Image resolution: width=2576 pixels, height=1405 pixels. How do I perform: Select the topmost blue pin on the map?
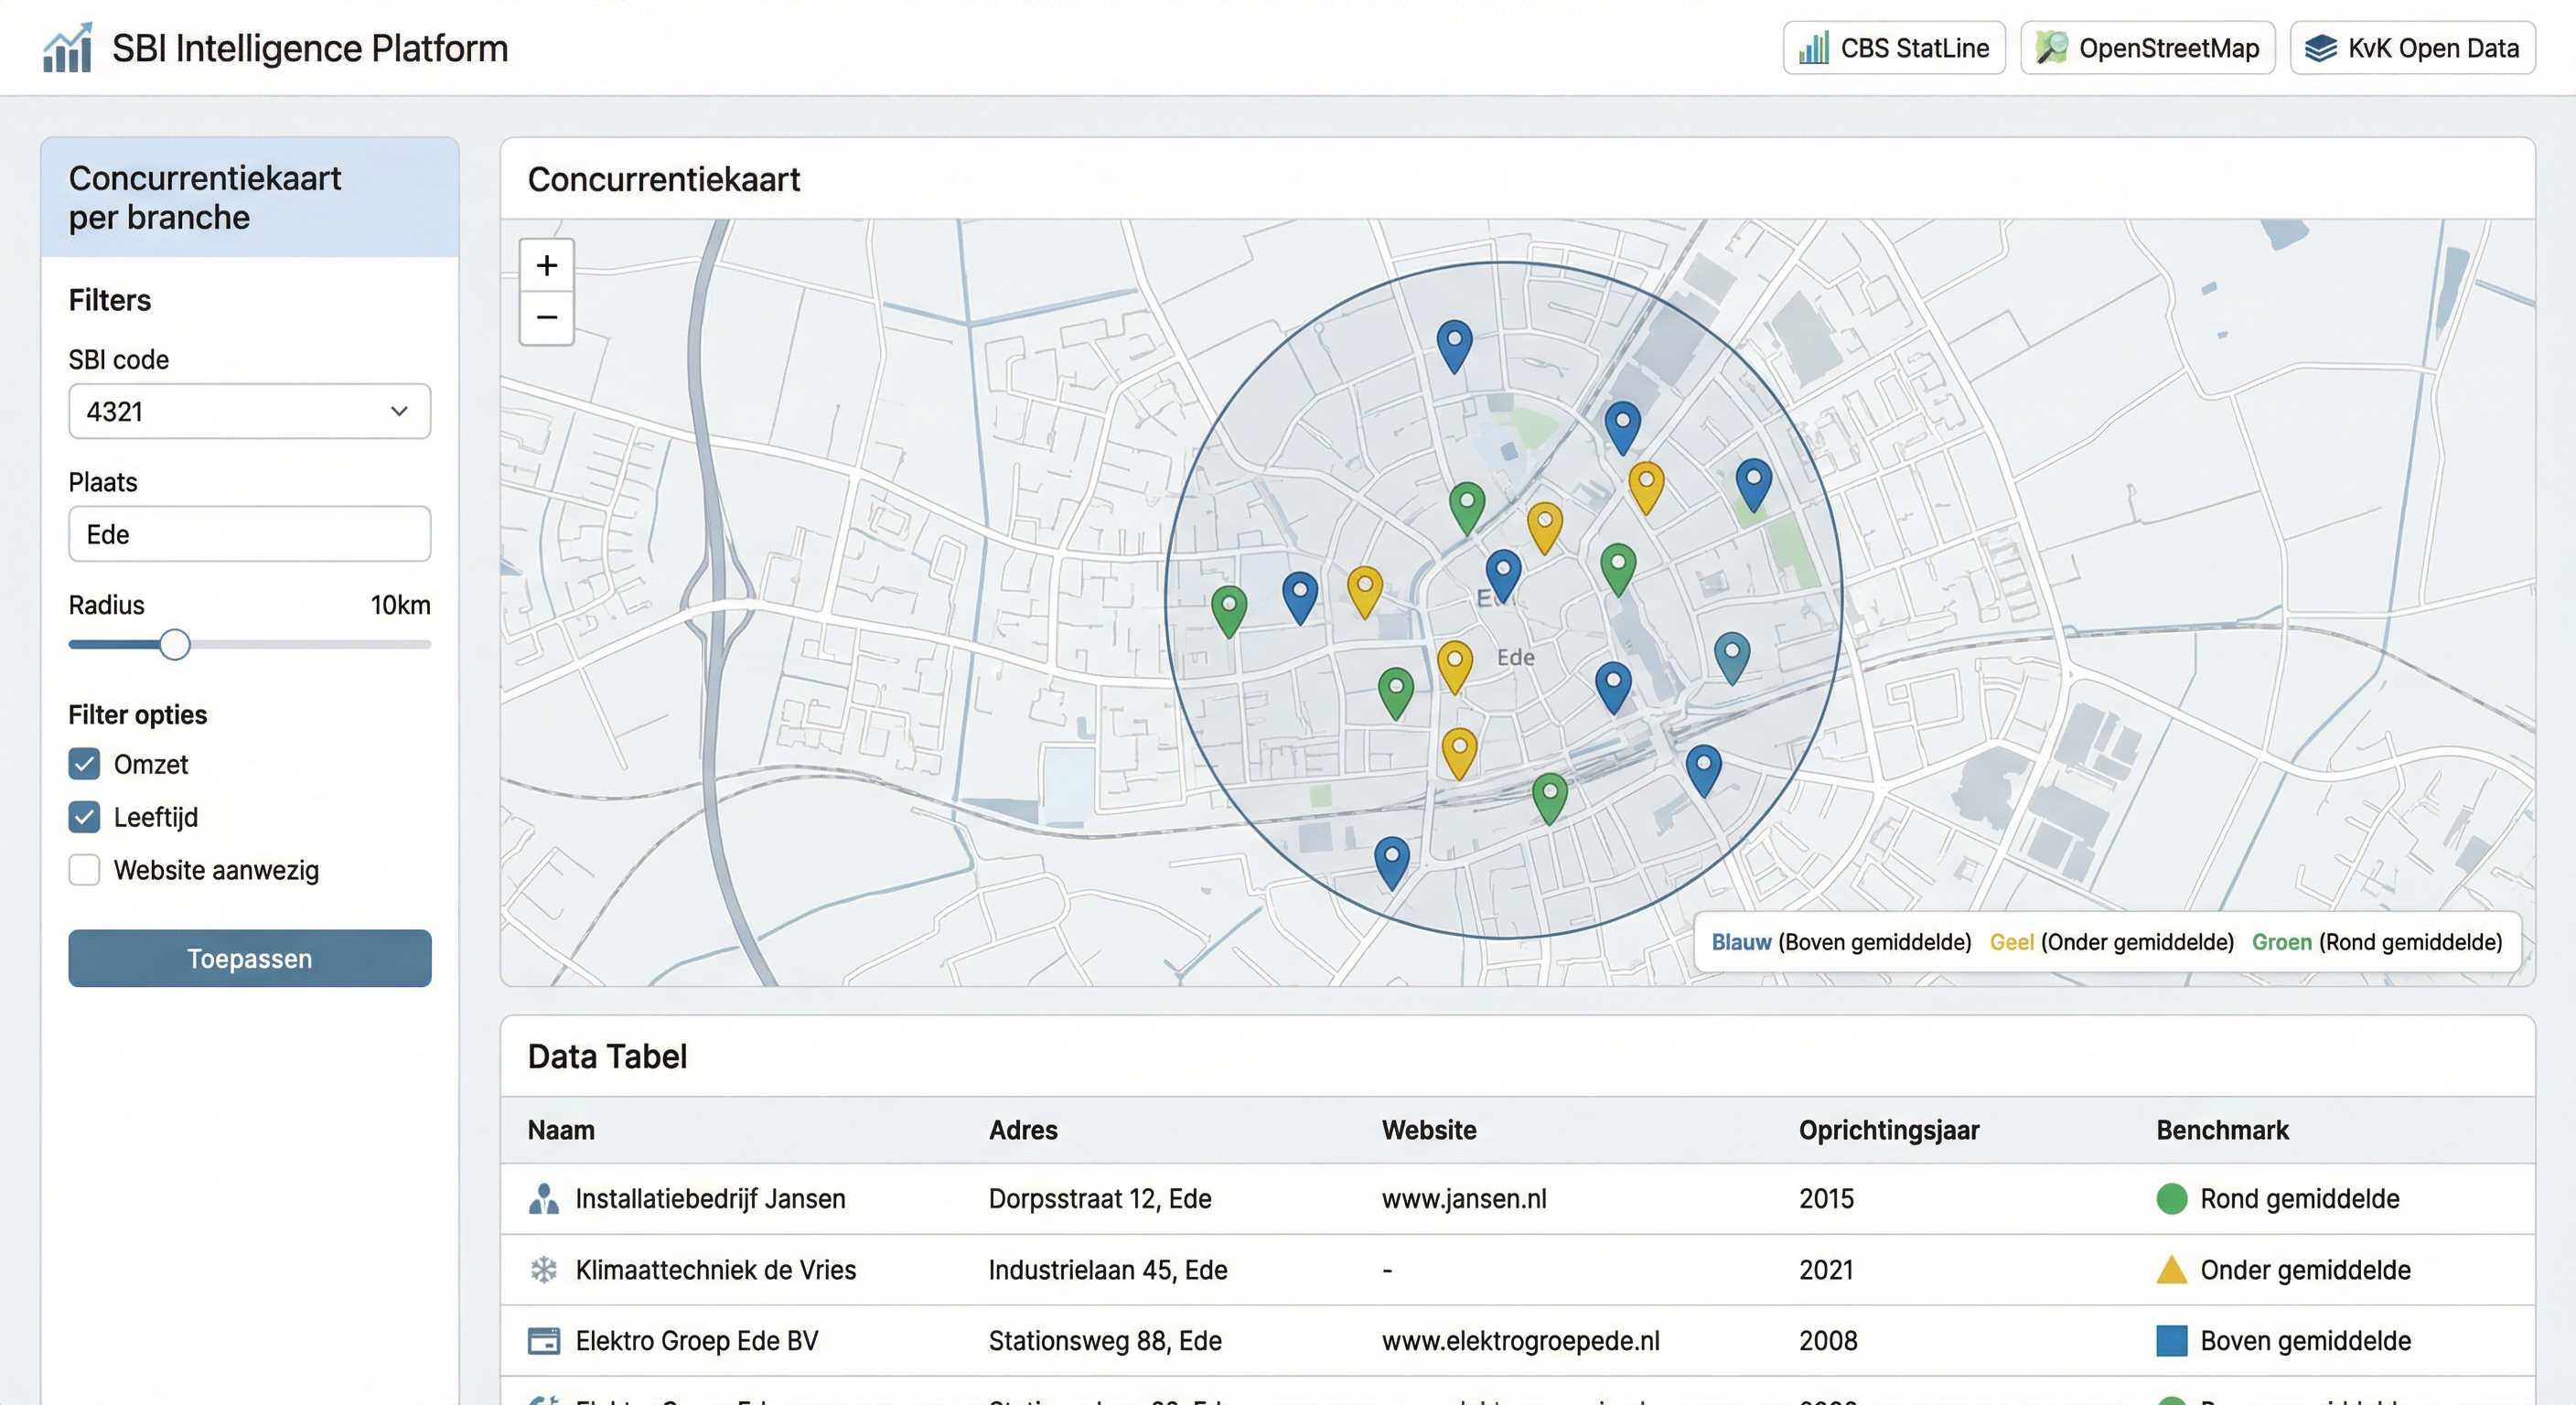1454,346
